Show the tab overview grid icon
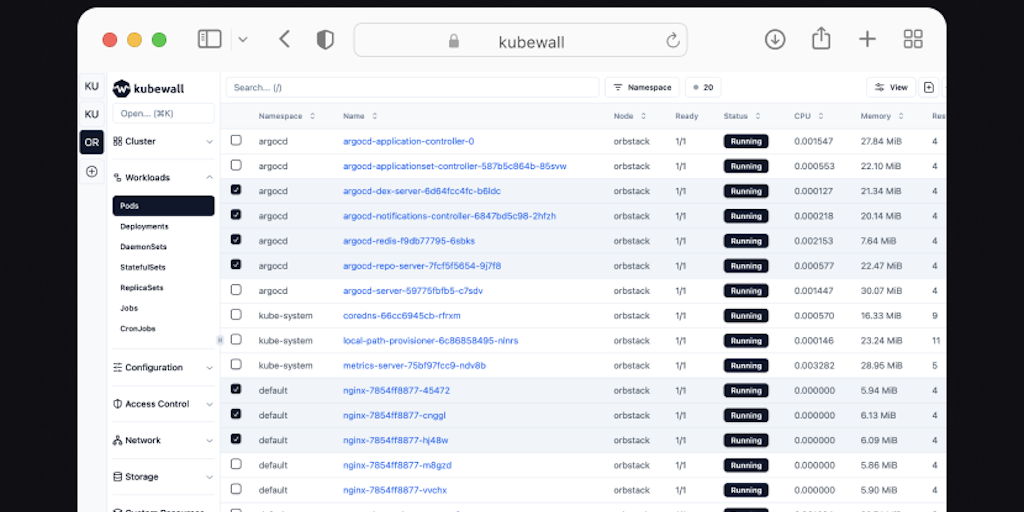The width and height of the screenshot is (1024, 512). pyautogui.click(x=913, y=39)
